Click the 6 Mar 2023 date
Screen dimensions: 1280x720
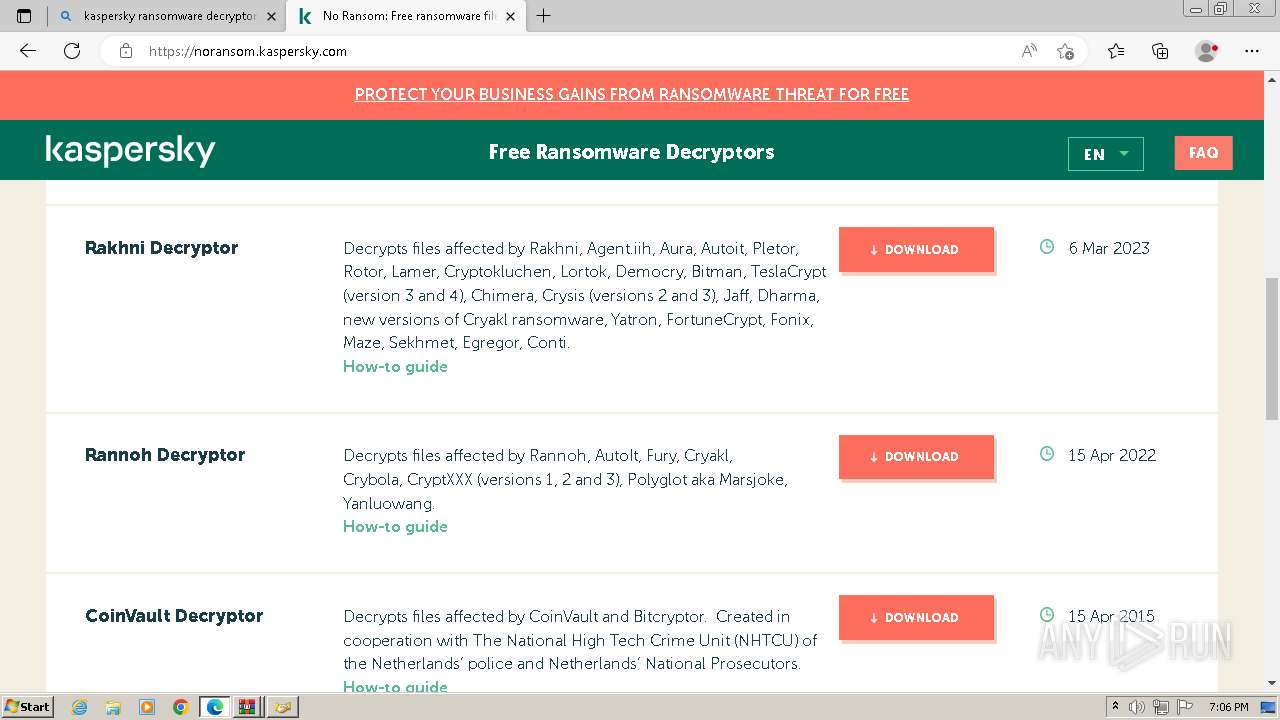point(1109,248)
